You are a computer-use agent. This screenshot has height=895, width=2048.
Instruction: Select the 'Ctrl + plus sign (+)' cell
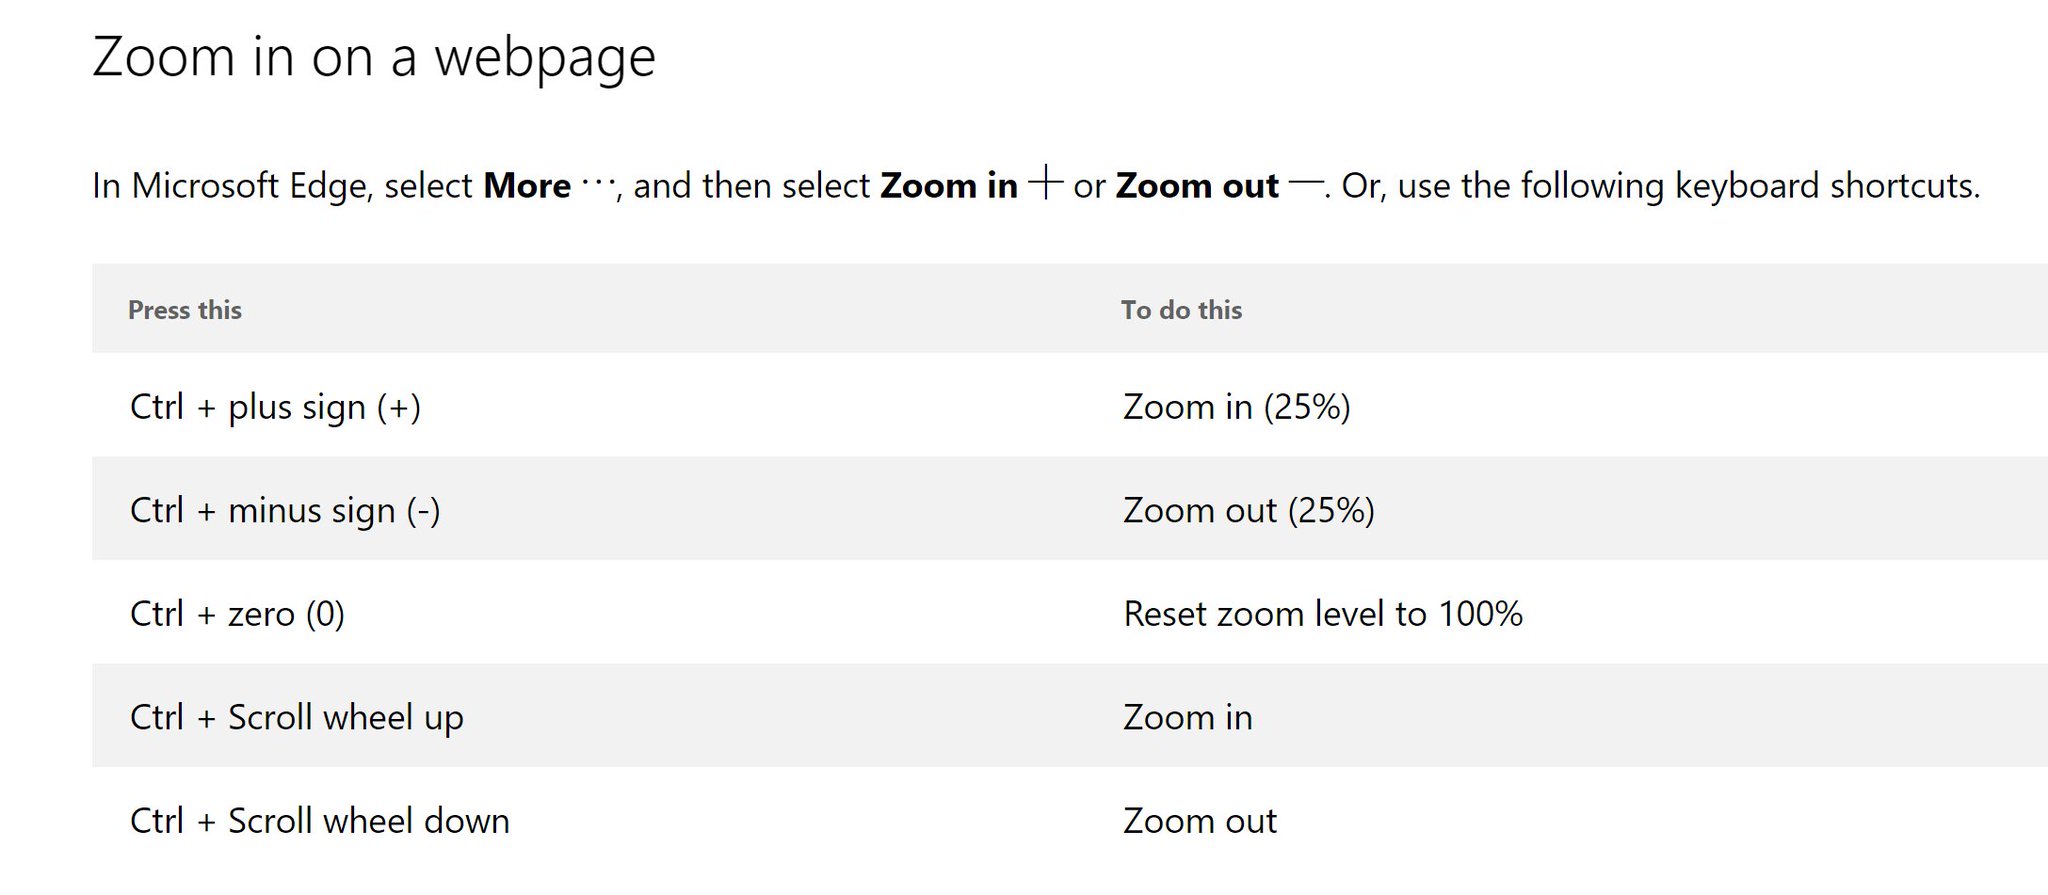(275, 407)
